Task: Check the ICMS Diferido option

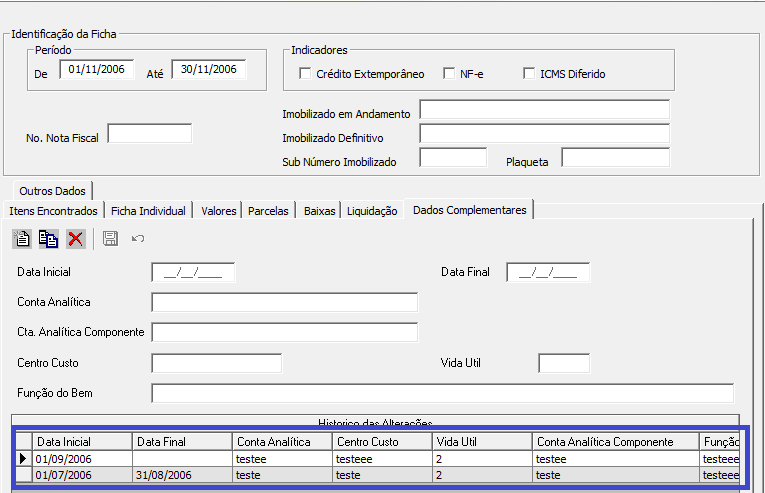Action: (529, 73)
